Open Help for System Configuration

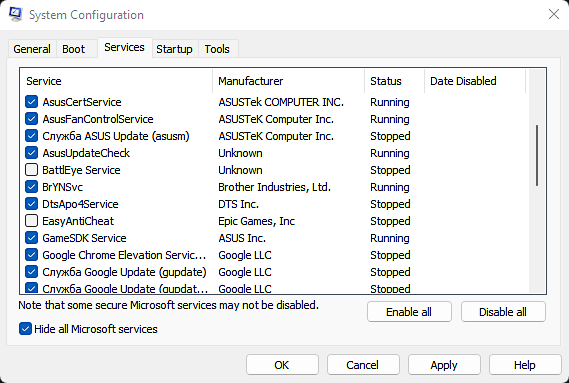pyautogui.click(x=525, y=365)
